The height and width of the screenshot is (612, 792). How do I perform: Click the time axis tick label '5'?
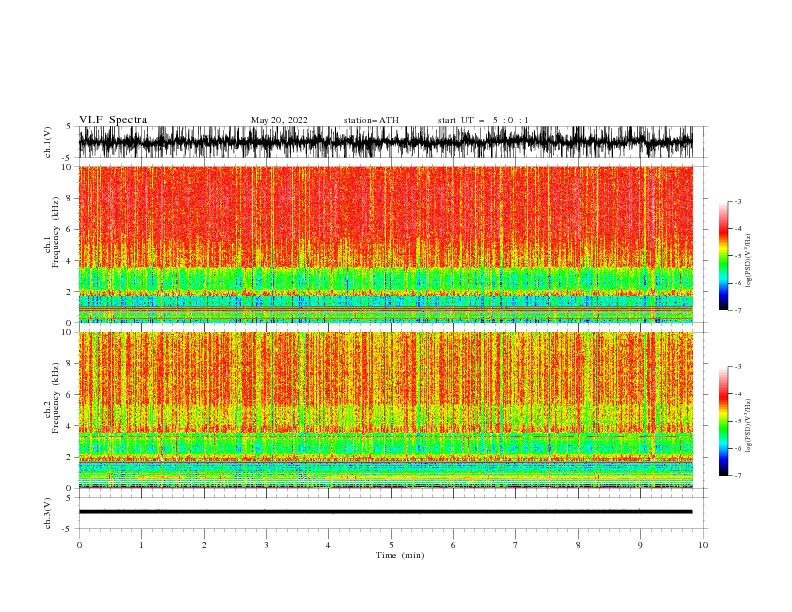(391, 545)
